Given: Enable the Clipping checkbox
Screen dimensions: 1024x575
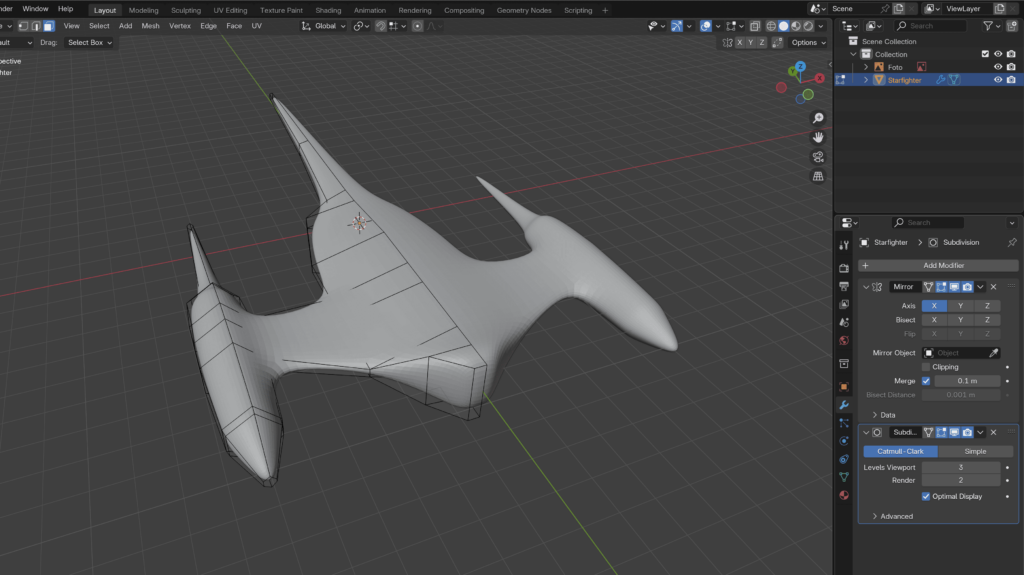Looking at the screenshot, I should pos(926,367).
